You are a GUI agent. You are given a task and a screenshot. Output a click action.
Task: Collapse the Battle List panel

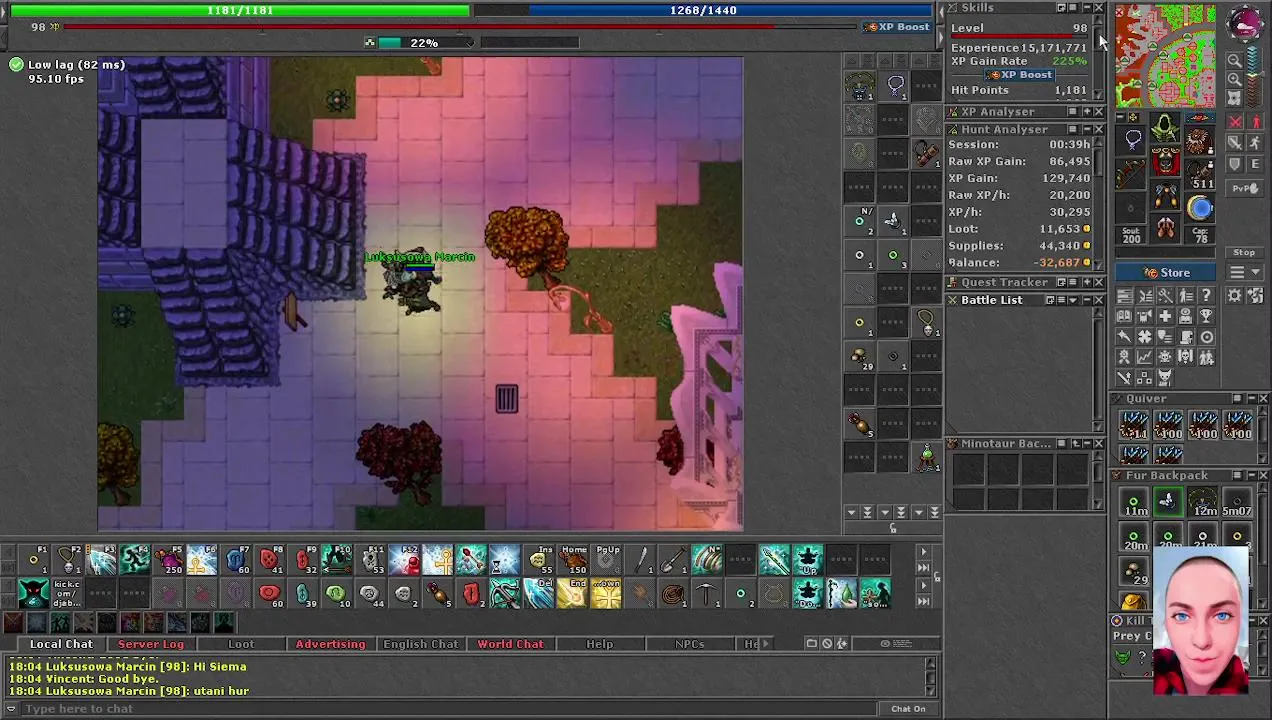(1087, 300)
